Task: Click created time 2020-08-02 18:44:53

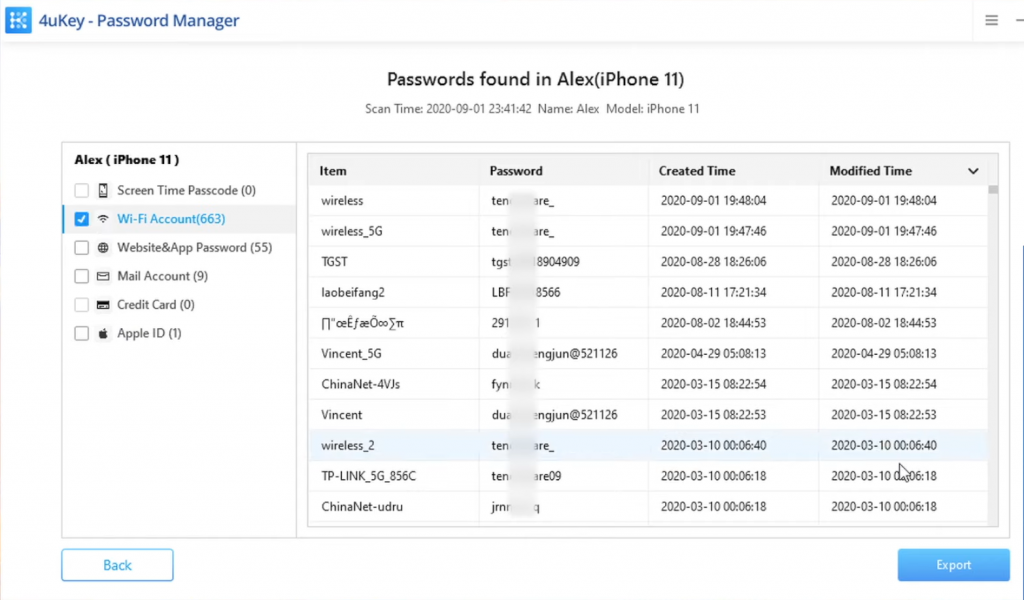Action: (713, 323)
